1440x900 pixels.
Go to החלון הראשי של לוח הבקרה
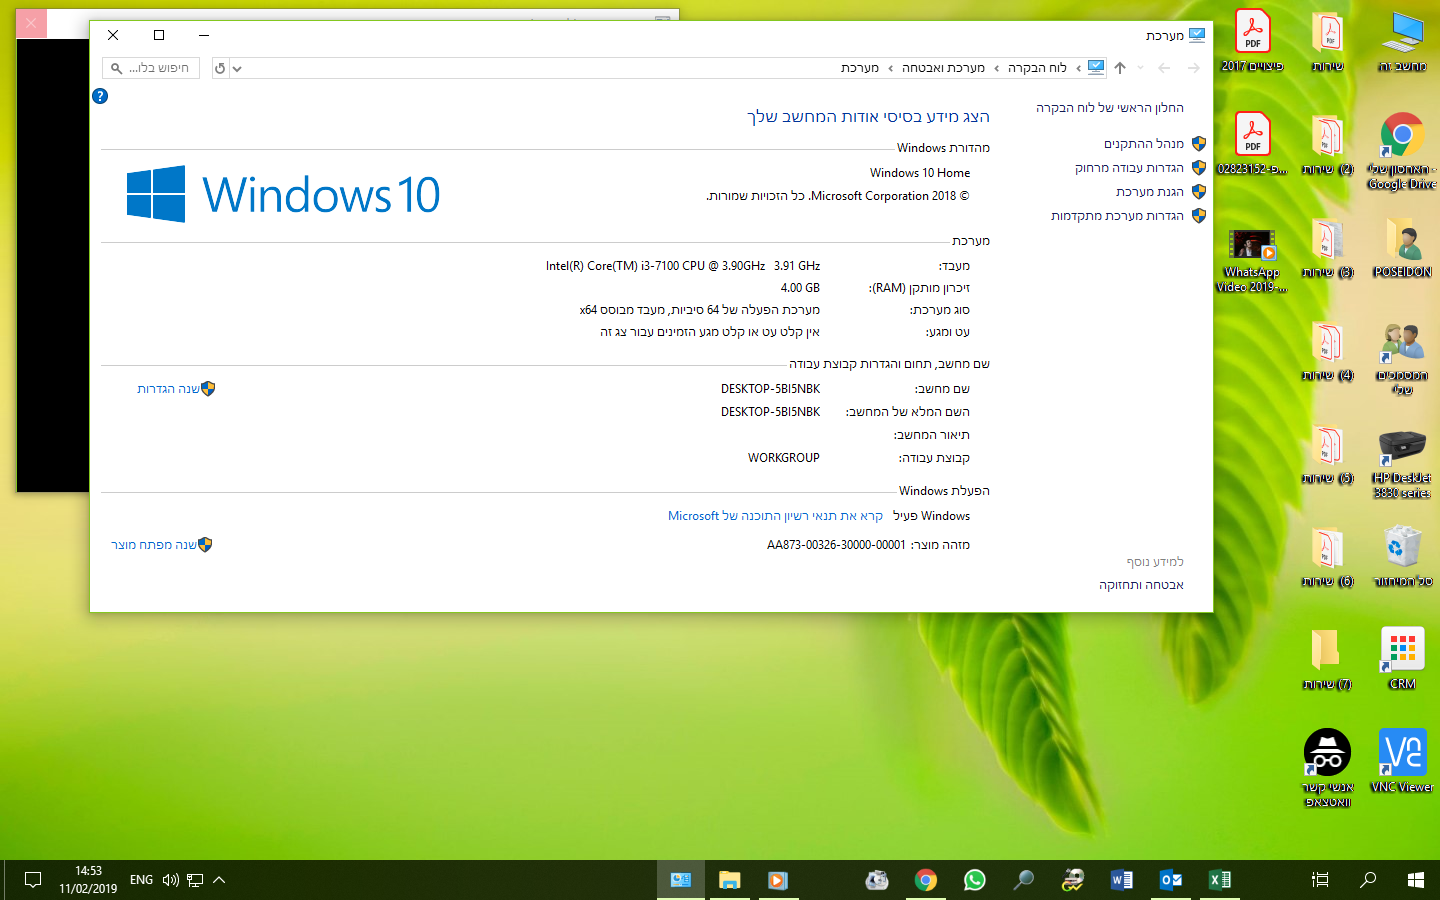click(1110, 108)
